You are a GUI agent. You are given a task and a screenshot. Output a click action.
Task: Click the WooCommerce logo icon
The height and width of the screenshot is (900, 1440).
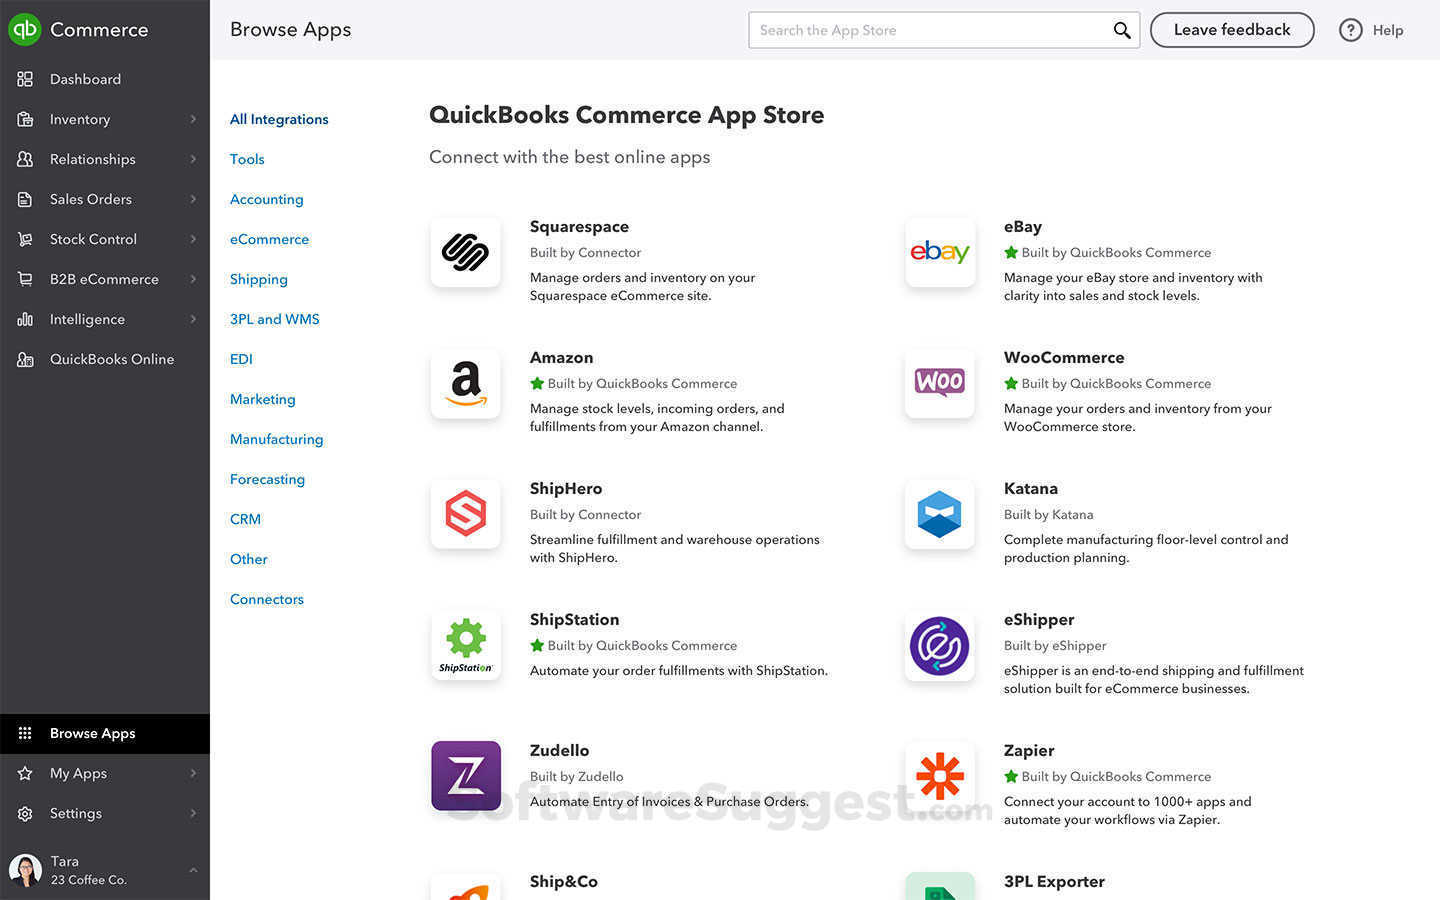[x=939, y=383]
